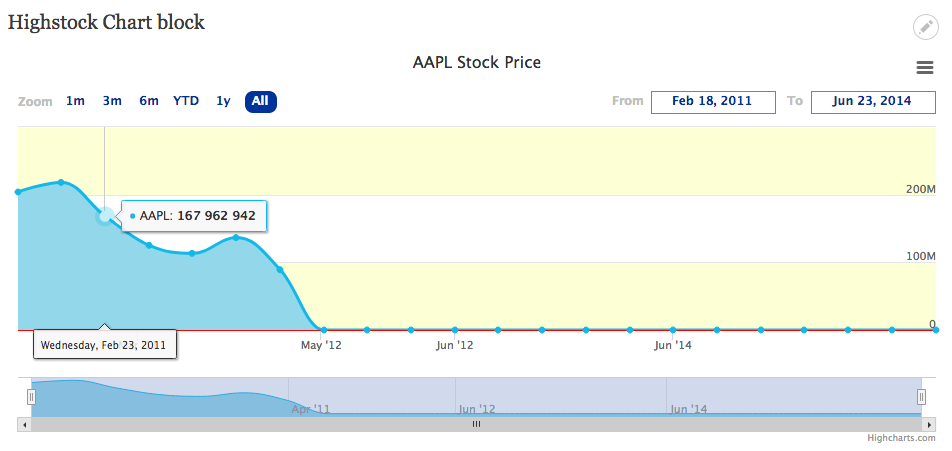The width and height of the screenshot is (952, 451).
Task: Click the left navigator handle
Action: coord(32,397)
